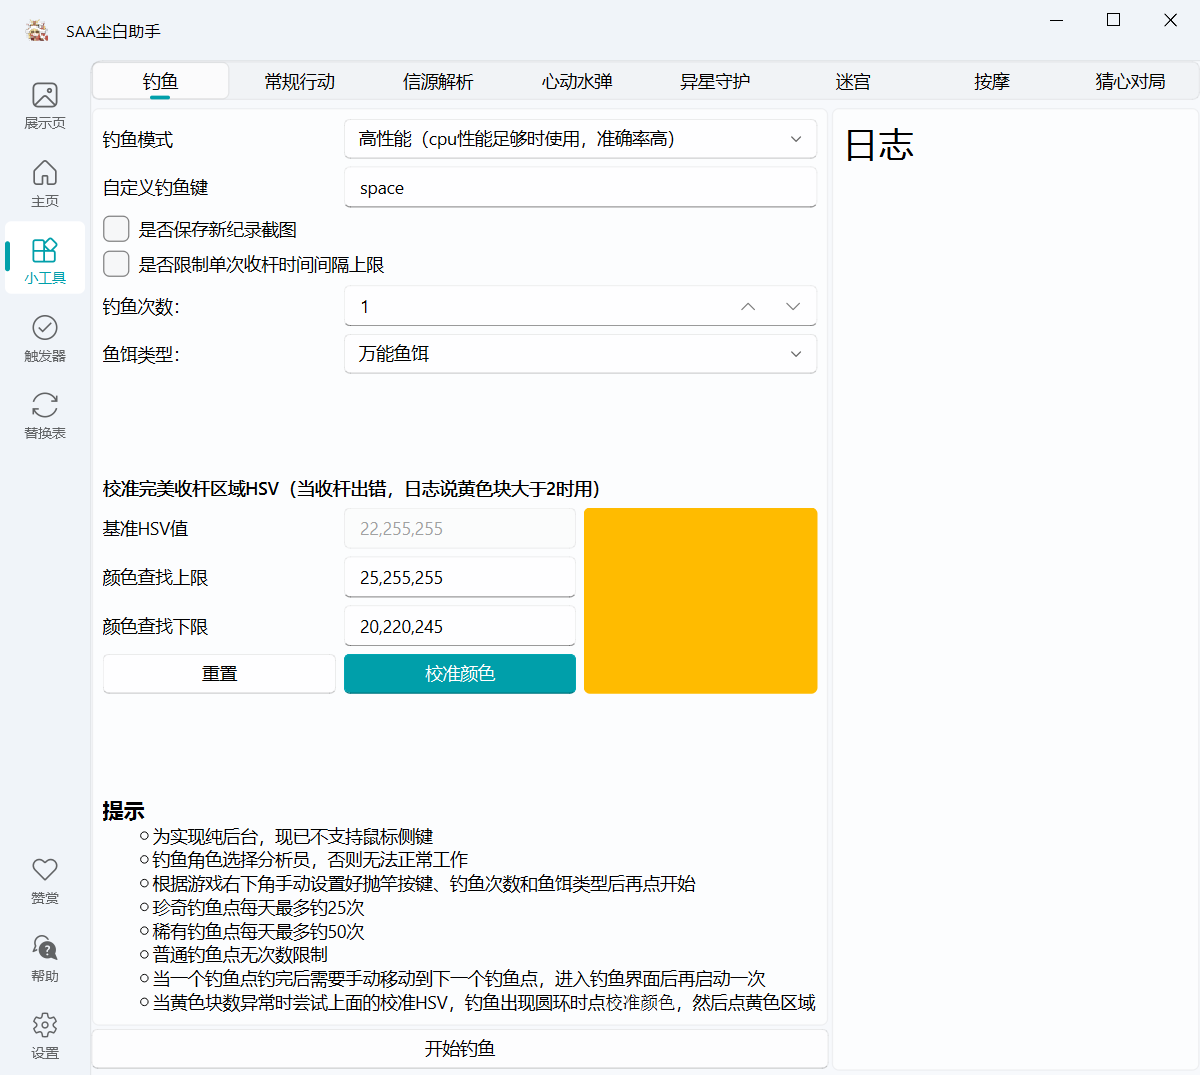
Task: Click tip text 普通钓鱼点无次数限制
Action: 240,955
